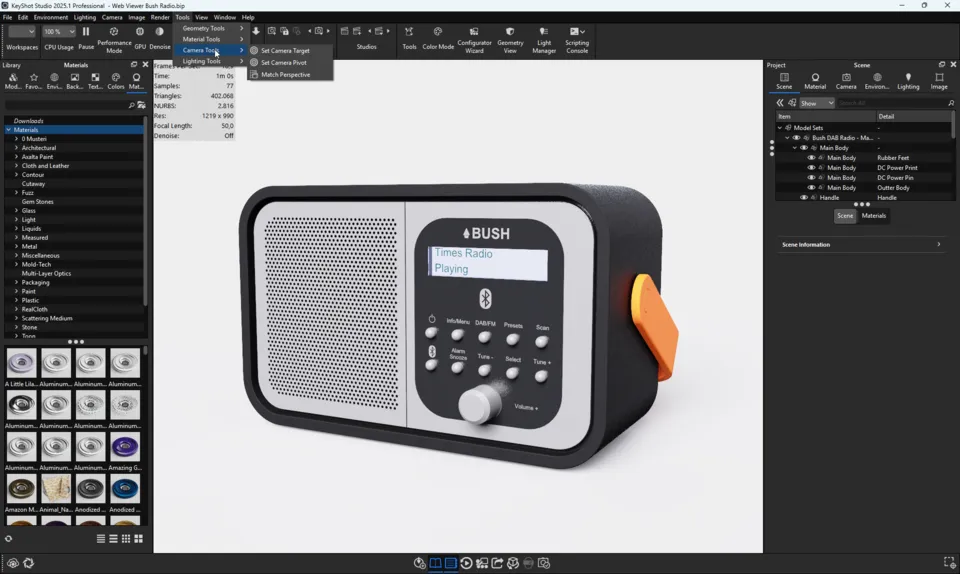Open the Library Environments tab
The height and width of the screenshot is (574, 960).
click(54, 81)
